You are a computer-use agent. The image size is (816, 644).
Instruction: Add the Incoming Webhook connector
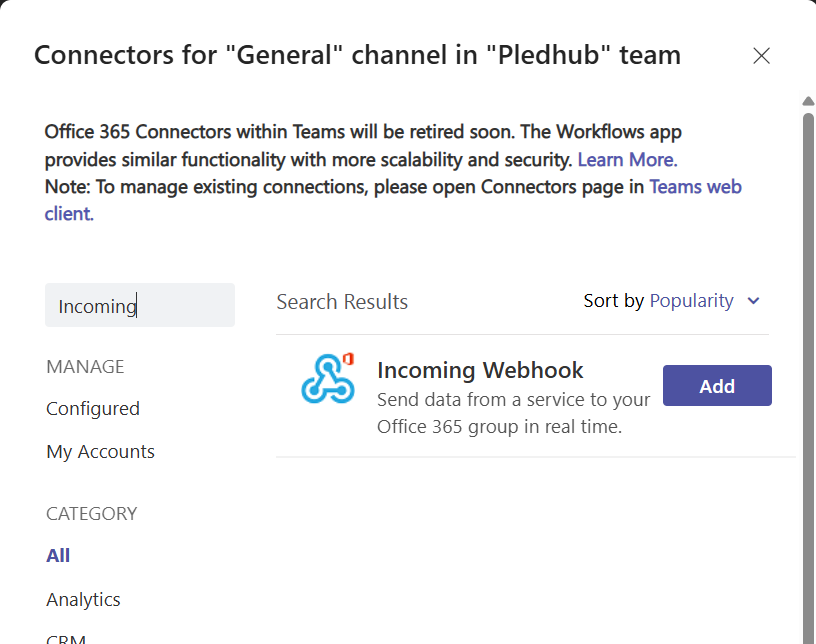coord(717,385)
